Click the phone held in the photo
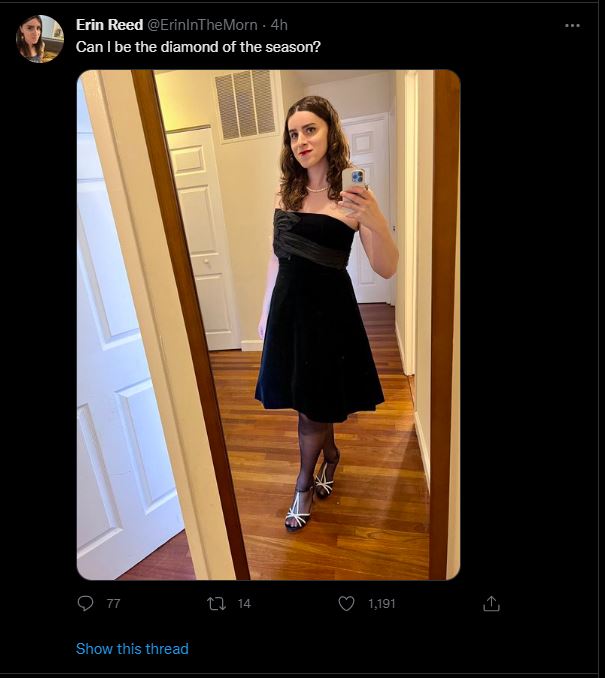The height and width of the screenshot is (678, 605). pyautogui.click(x=354, y=179)
